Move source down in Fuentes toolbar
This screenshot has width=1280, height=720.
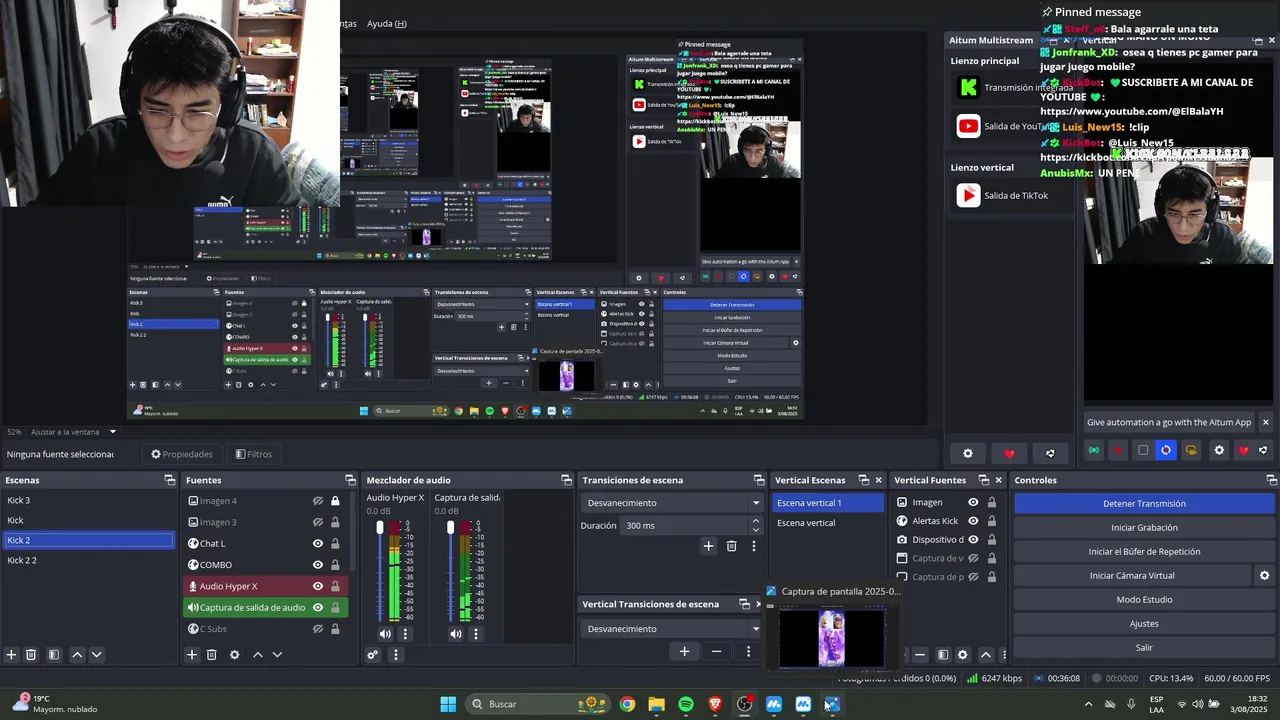(277, 655)
